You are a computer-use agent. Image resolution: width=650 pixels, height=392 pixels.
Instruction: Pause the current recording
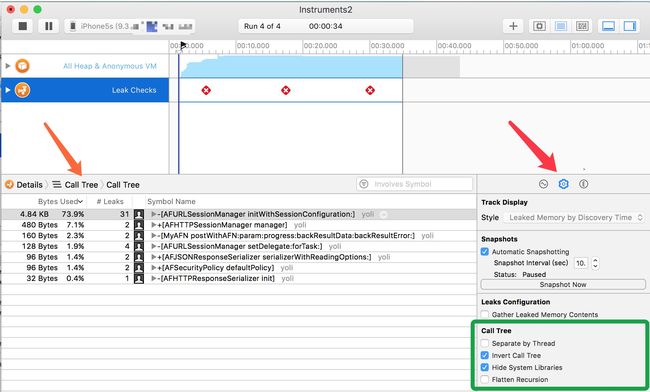(49, 26)
